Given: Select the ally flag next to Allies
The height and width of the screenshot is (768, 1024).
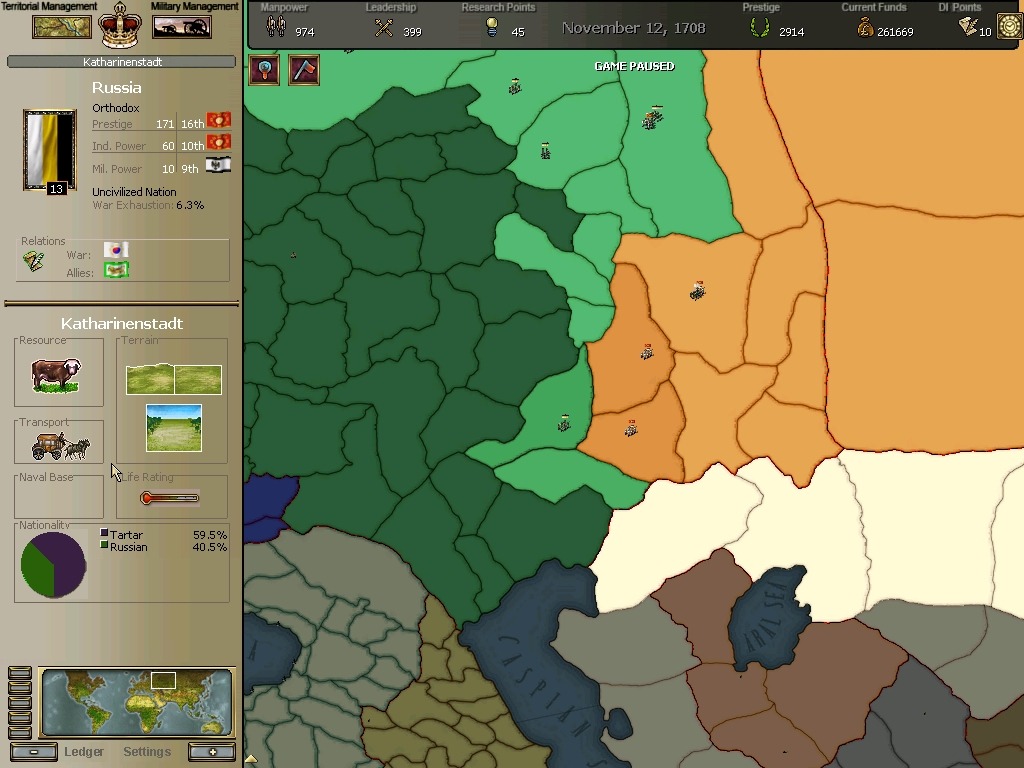Looking at the screenshot, I should 116,269.
